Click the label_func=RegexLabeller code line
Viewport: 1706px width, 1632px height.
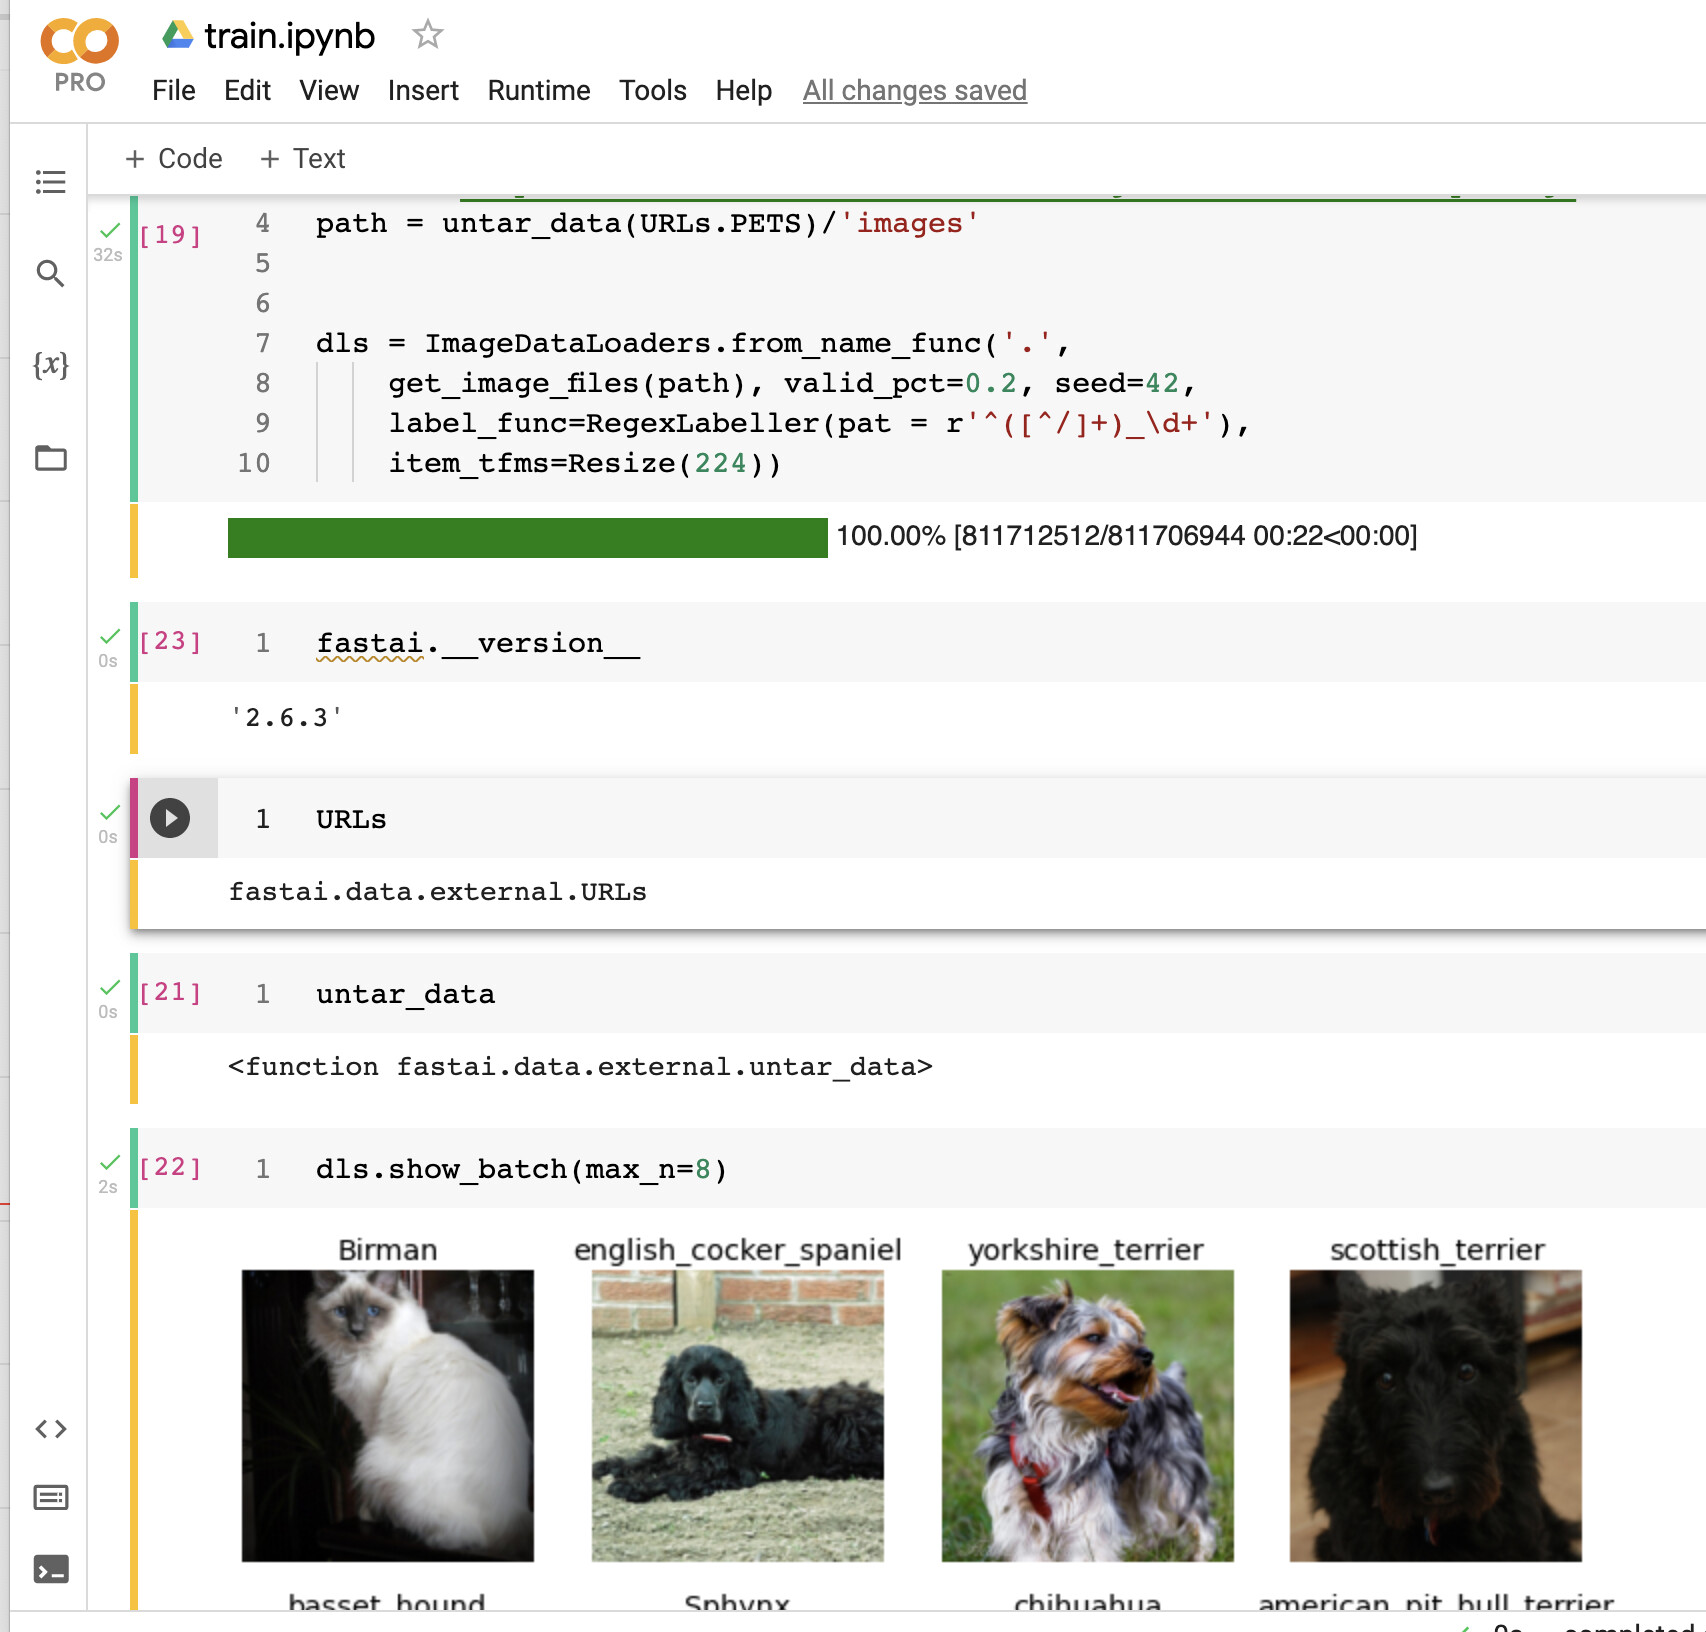coord(820,423)
